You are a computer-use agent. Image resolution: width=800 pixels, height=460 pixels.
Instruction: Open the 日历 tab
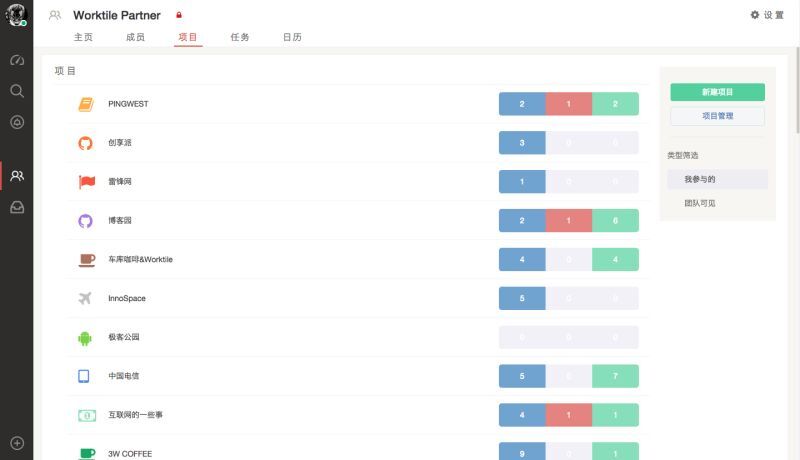click(x=292, y=37)
